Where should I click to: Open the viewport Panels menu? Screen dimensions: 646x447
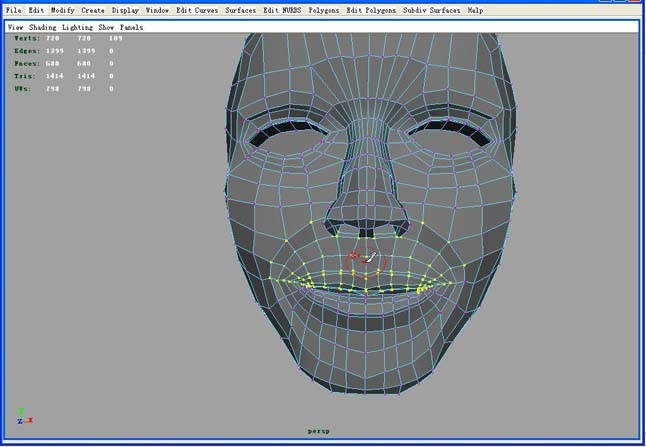131,27
